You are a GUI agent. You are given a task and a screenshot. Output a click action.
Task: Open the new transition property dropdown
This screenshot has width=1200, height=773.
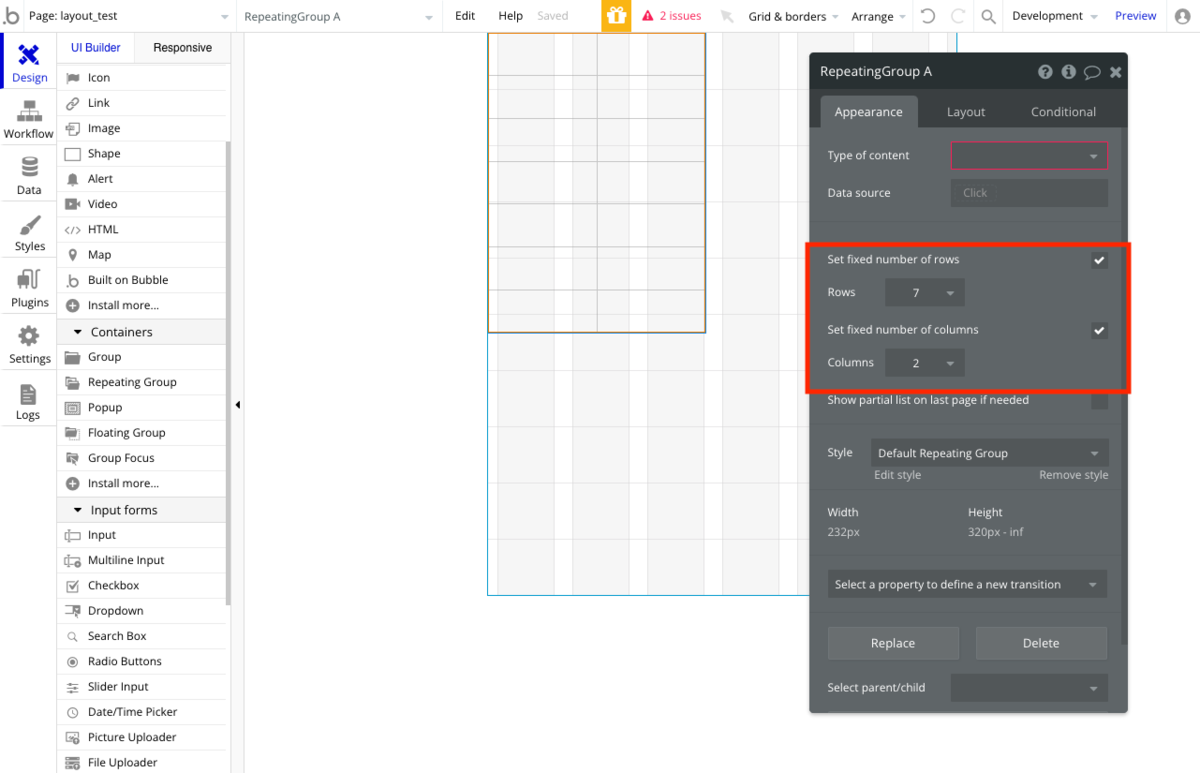pyautogui.click(x=967, y=584)
